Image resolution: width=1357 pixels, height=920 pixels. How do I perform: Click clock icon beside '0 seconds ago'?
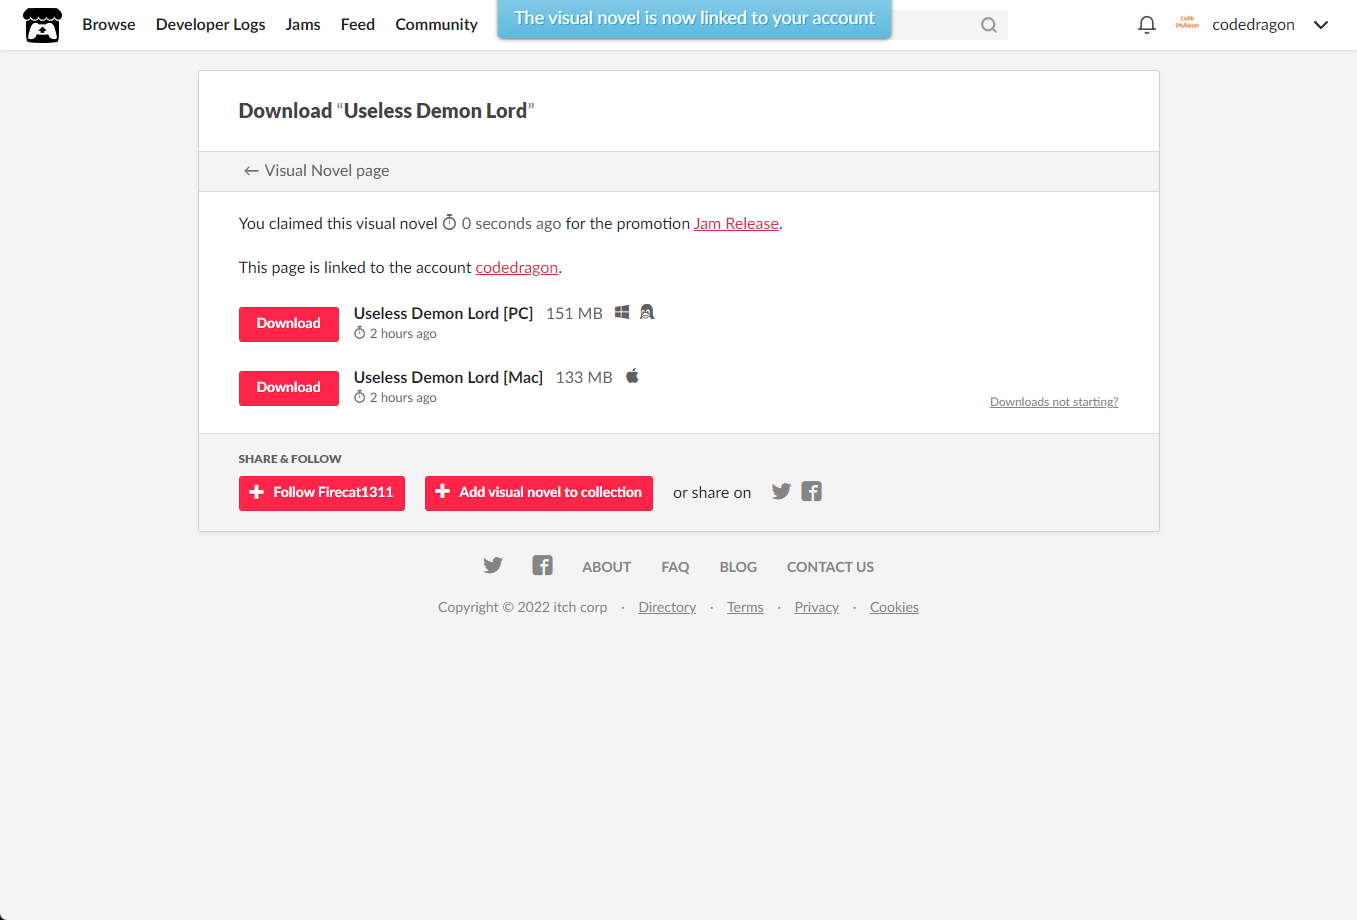(449, 222)
